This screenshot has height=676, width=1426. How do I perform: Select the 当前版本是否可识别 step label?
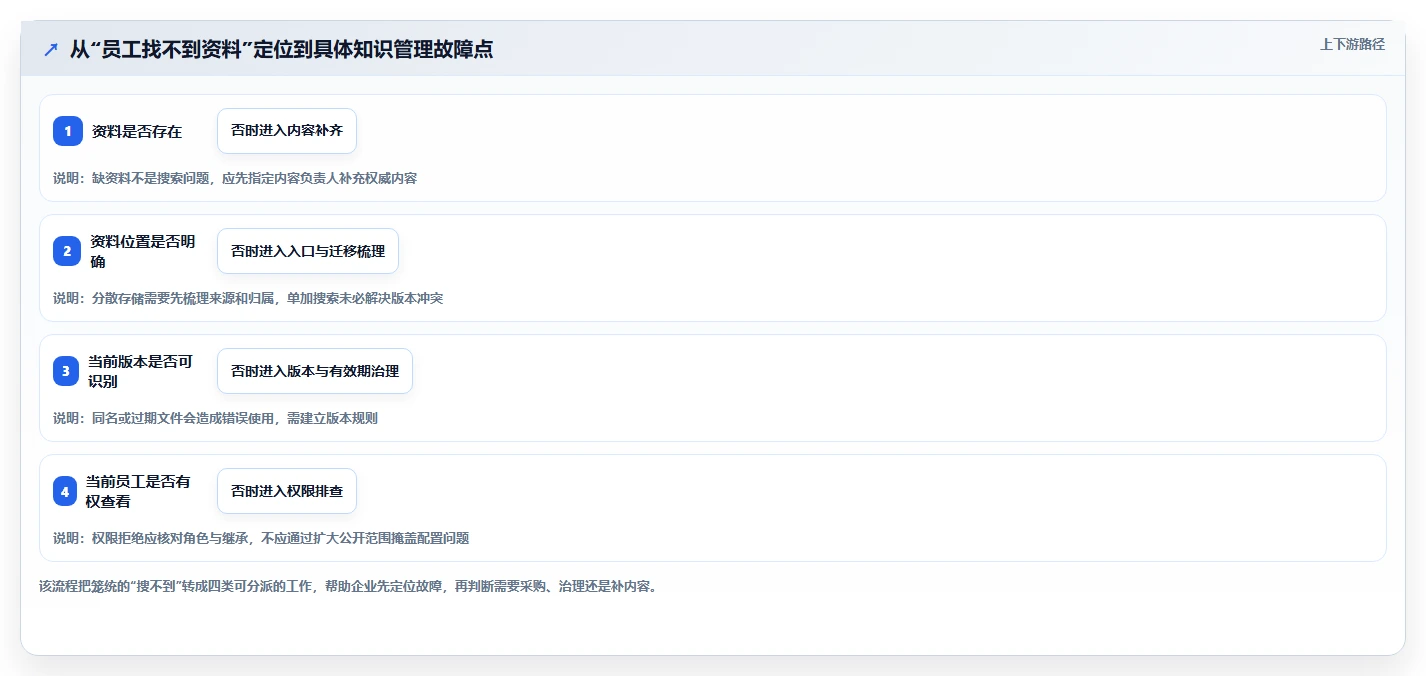pos(140,371)
